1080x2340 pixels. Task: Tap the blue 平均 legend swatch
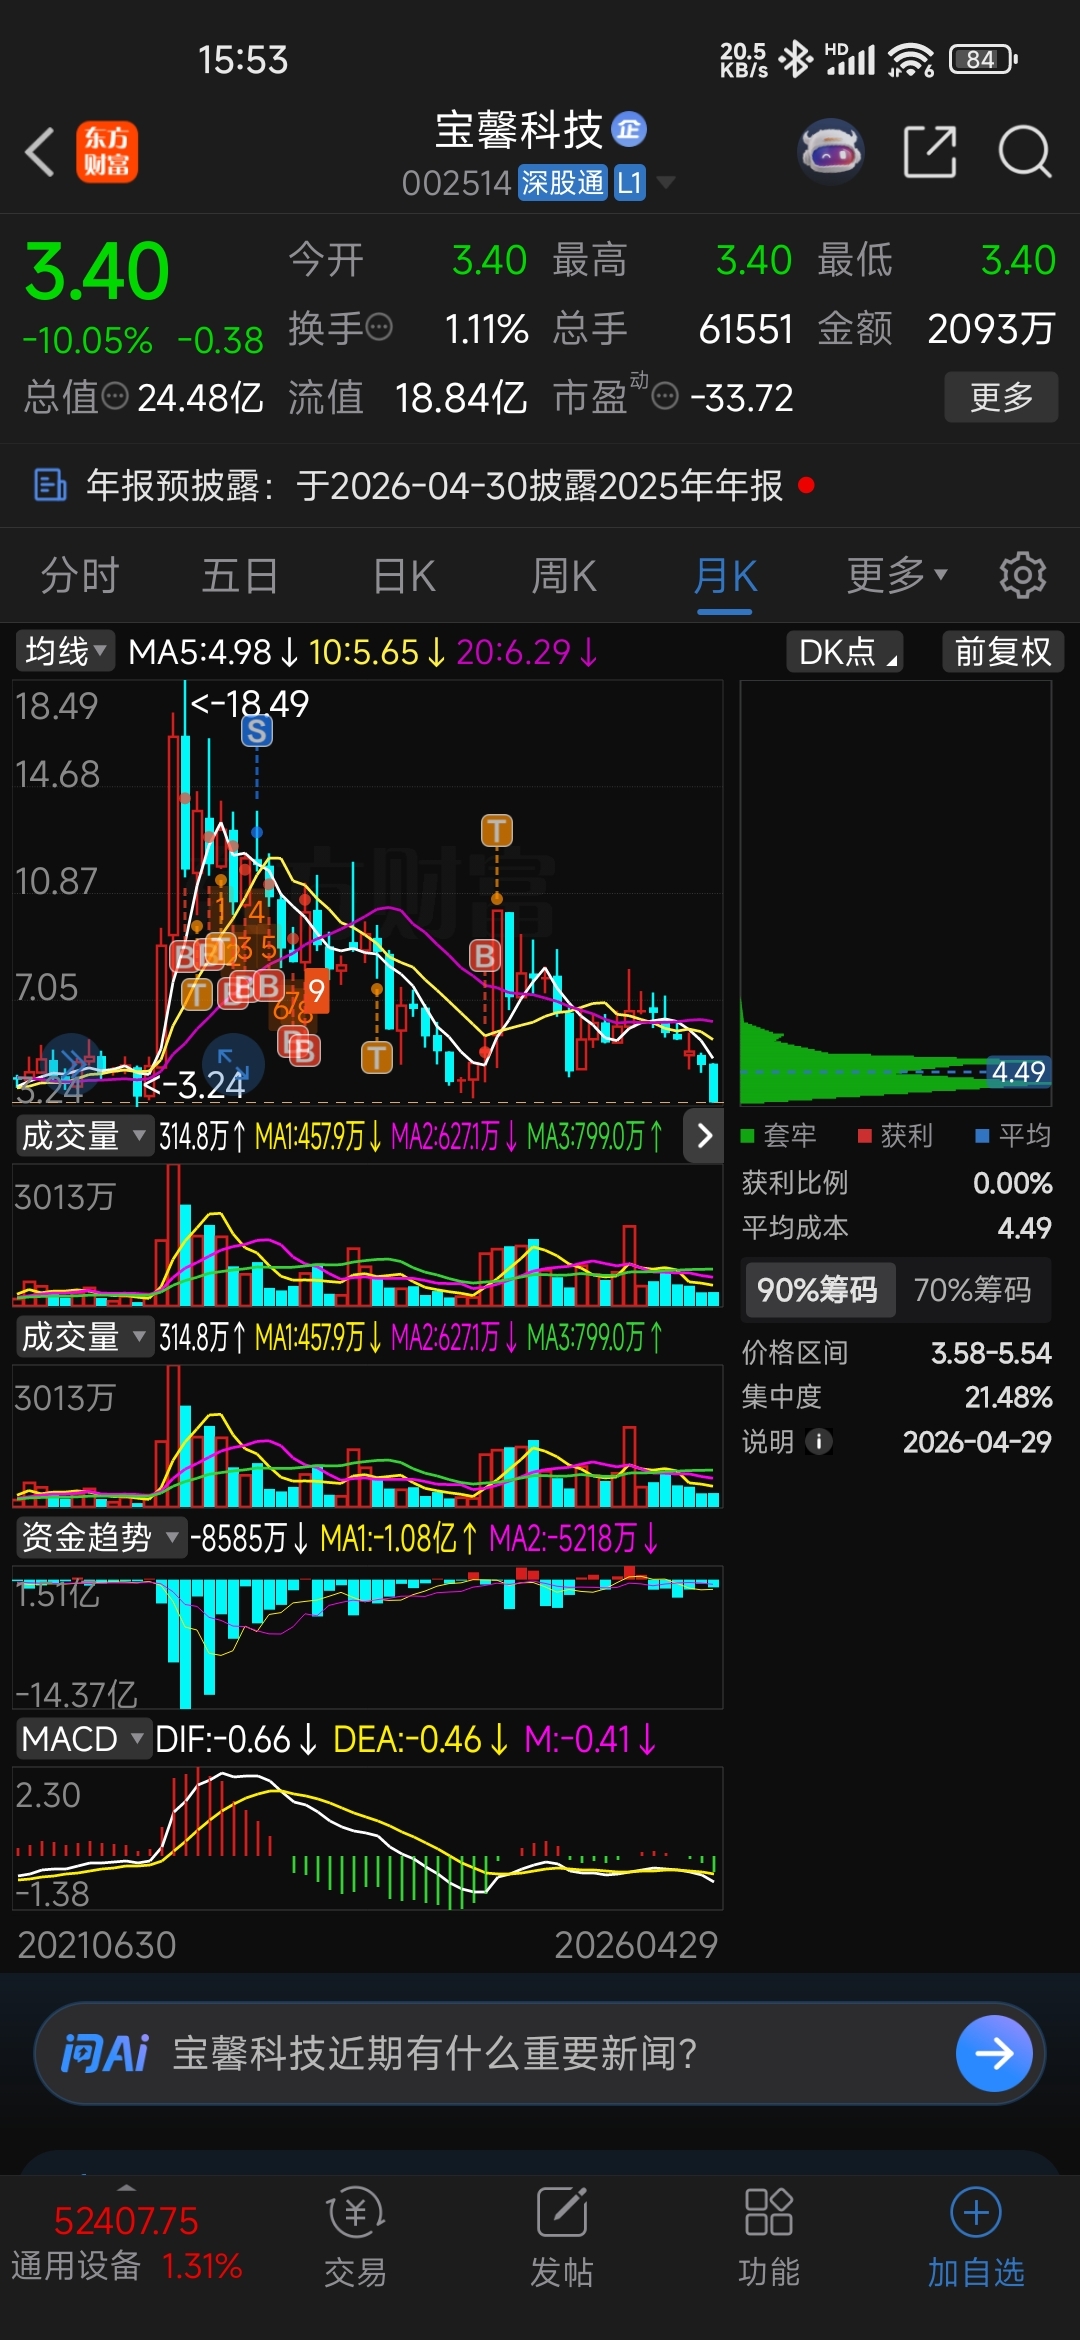[x=982, y=1136]
